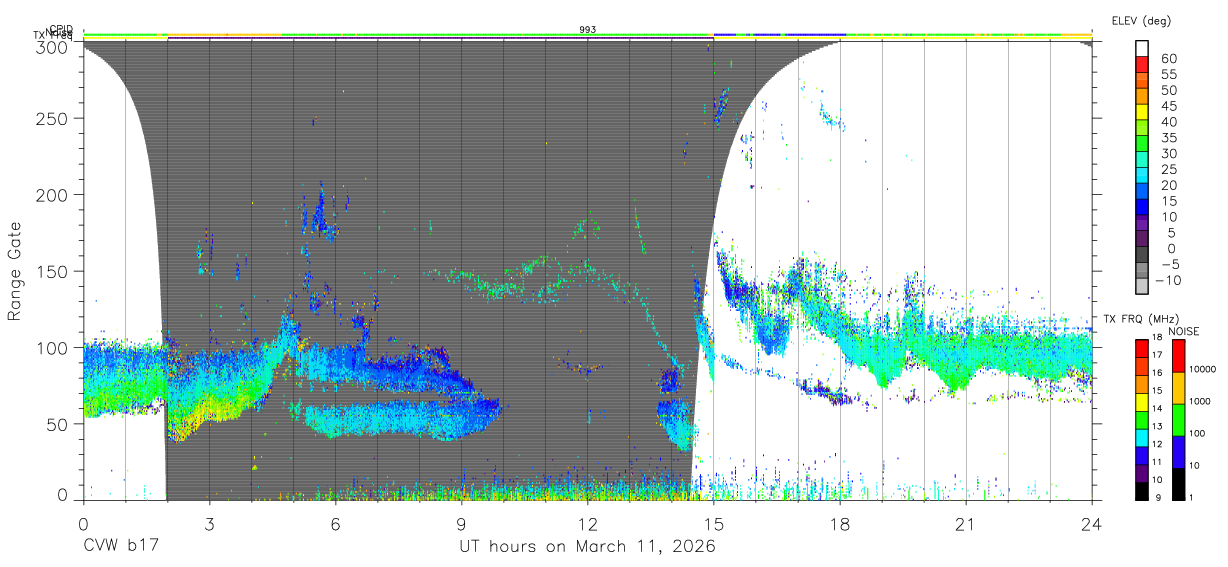
Task: Click the '9' tick on the UT hours axis
Action: click(x=461, y=523)
